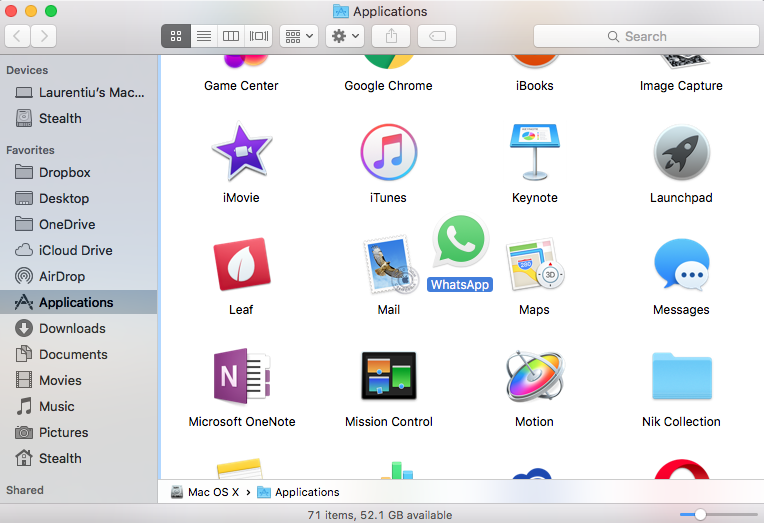Screen dimensions: 764x523
Task: Expand the gear Action menu
Action: click(x=345, y=36)
